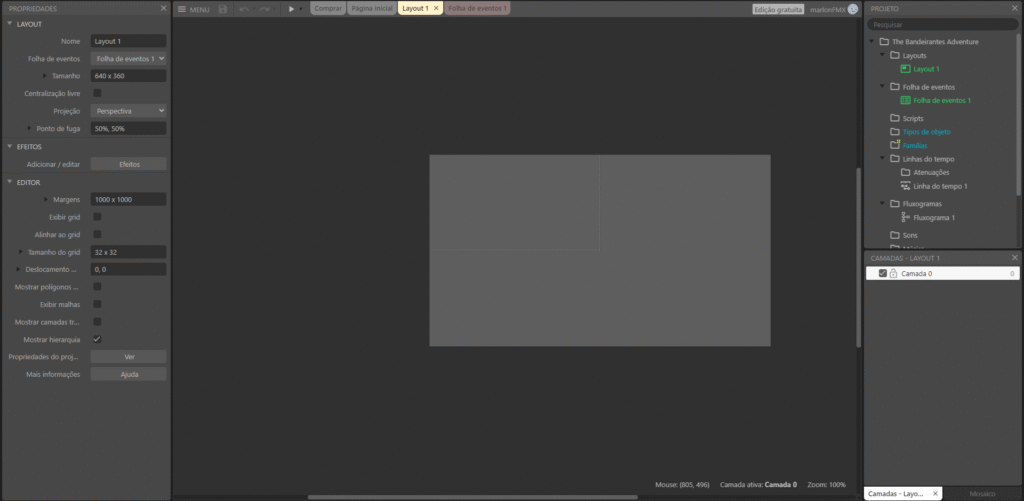
Task: Select the Linha do tempo 1 timeline icon
Action: (x=905, y=186)
